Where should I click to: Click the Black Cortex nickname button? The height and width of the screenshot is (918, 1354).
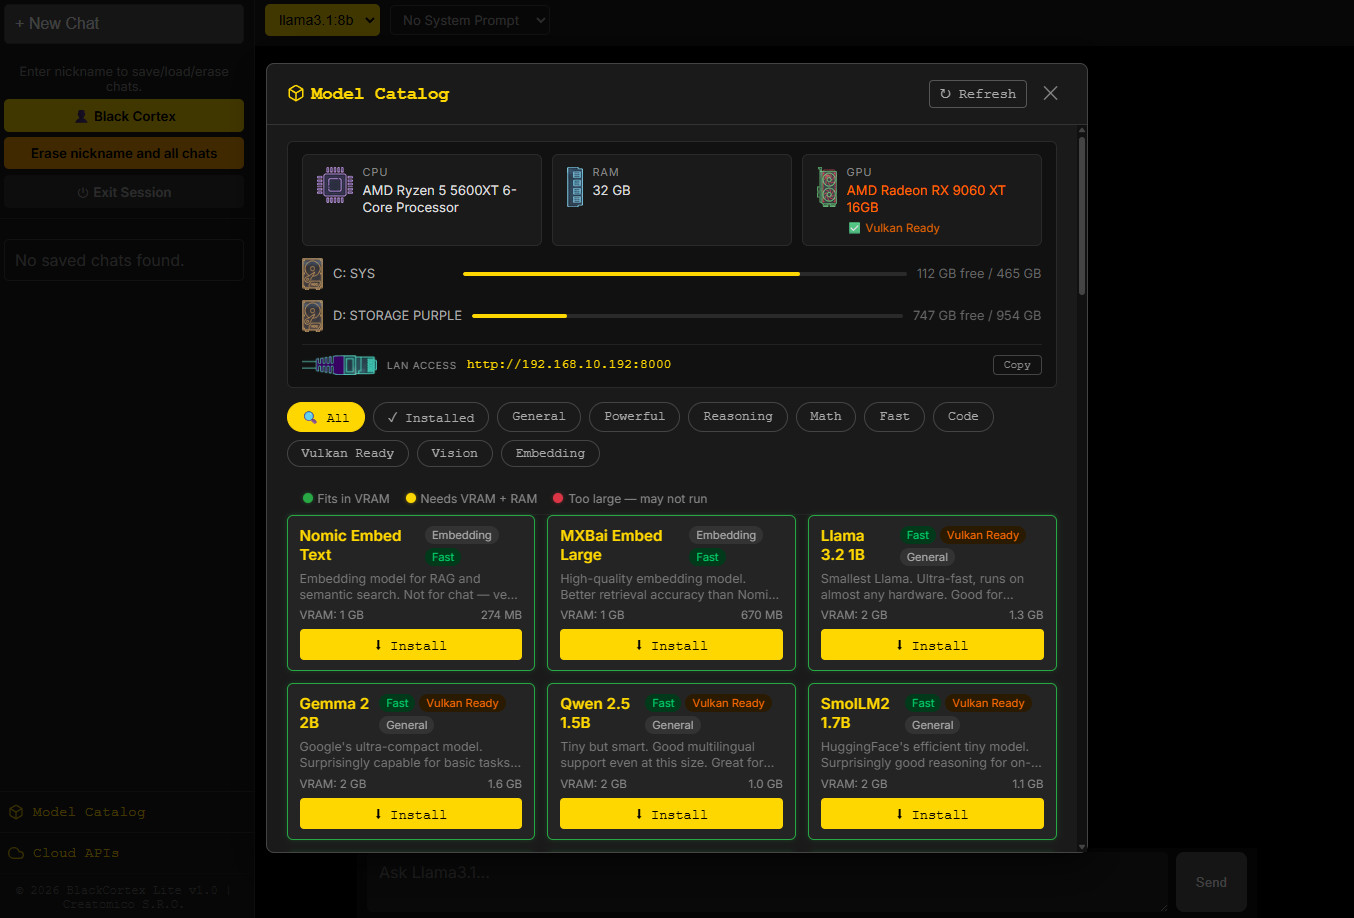pyautogui.click(x=124, y=116)
